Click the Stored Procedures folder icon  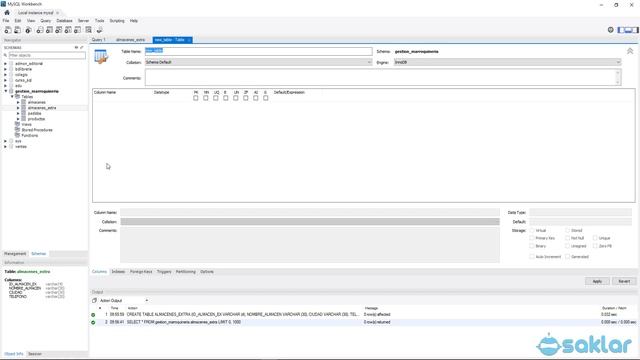point(17,129)
